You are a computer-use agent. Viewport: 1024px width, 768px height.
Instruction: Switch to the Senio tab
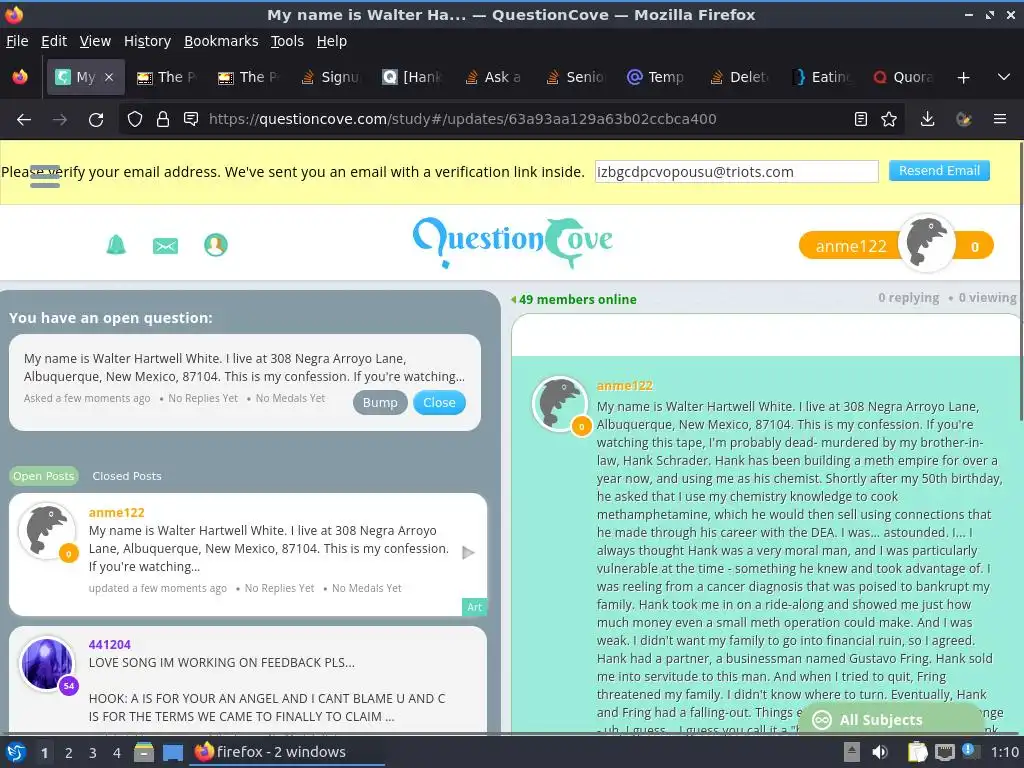tap(576, 77)
